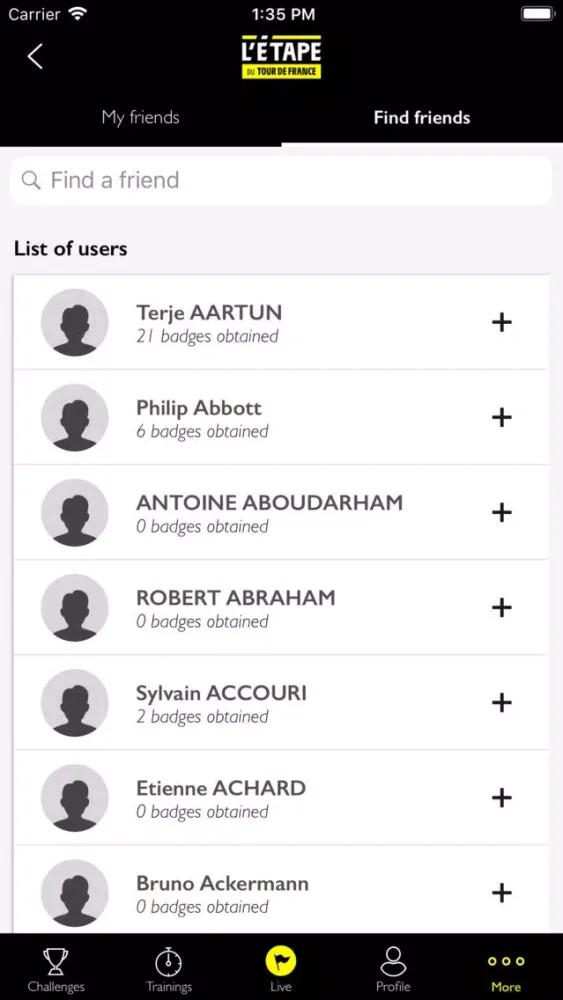The image size is (563, 1000).
Task: Open ROBERT ABRAHAM's name entry
Action: (x=236, y=598)
